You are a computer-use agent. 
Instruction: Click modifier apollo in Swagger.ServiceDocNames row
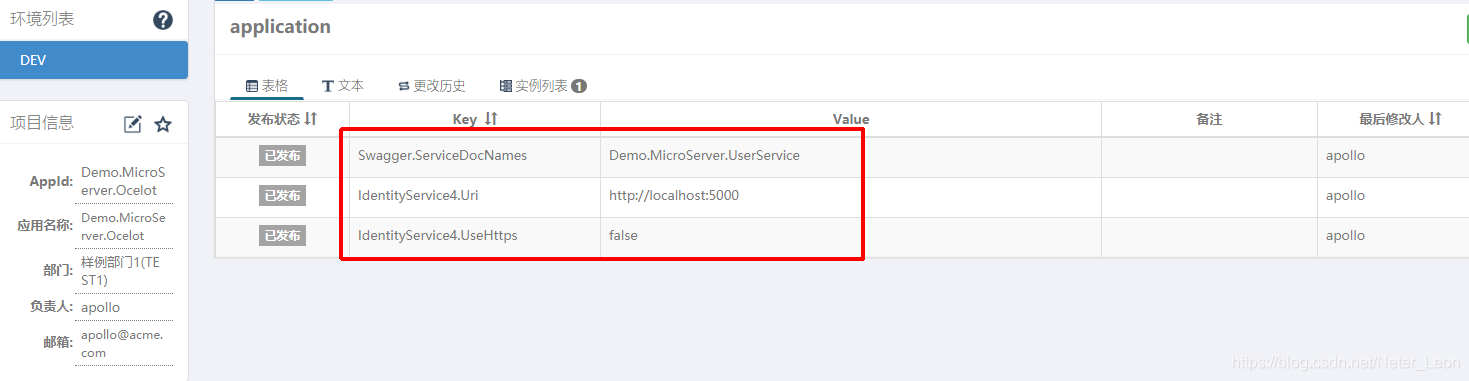tap(1345, 156)
